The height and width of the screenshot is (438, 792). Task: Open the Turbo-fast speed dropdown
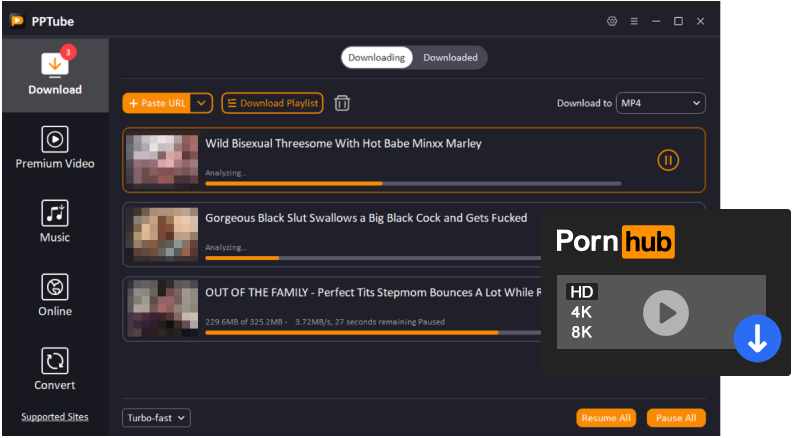156,418
